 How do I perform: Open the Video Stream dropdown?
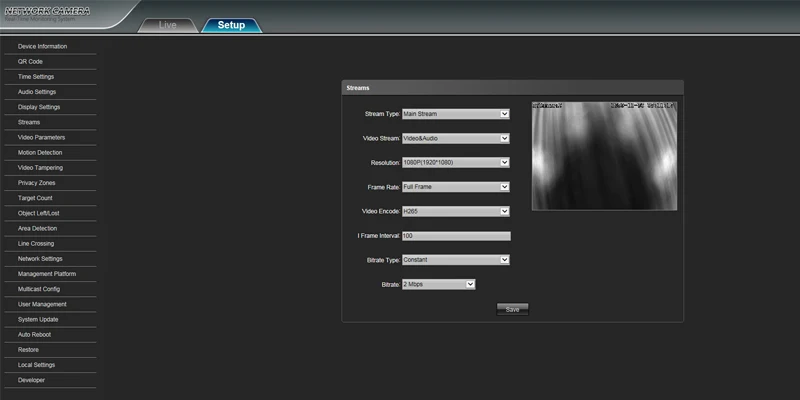(x=456, y=138)
